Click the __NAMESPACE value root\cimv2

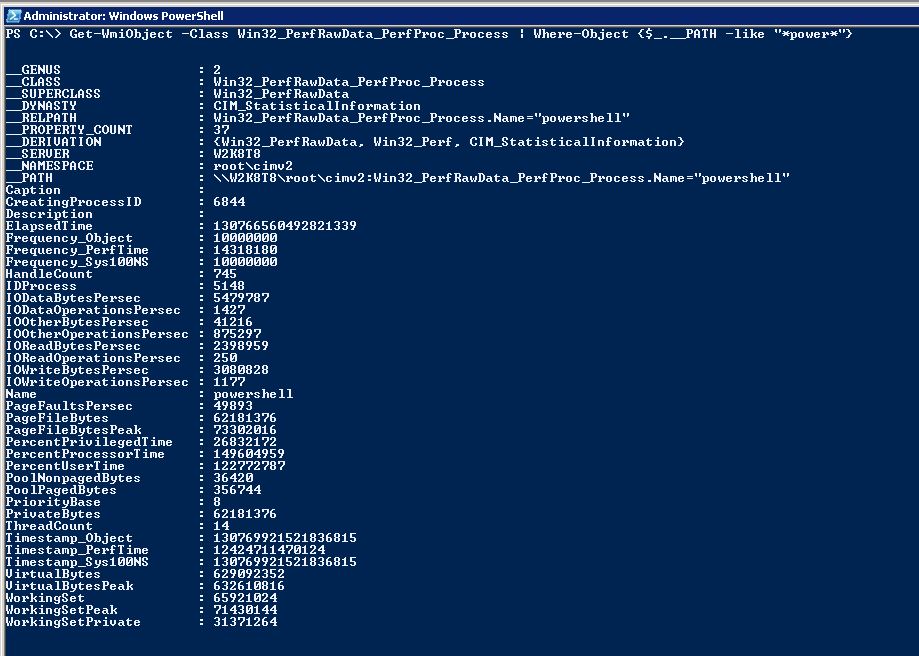[253, 166]
